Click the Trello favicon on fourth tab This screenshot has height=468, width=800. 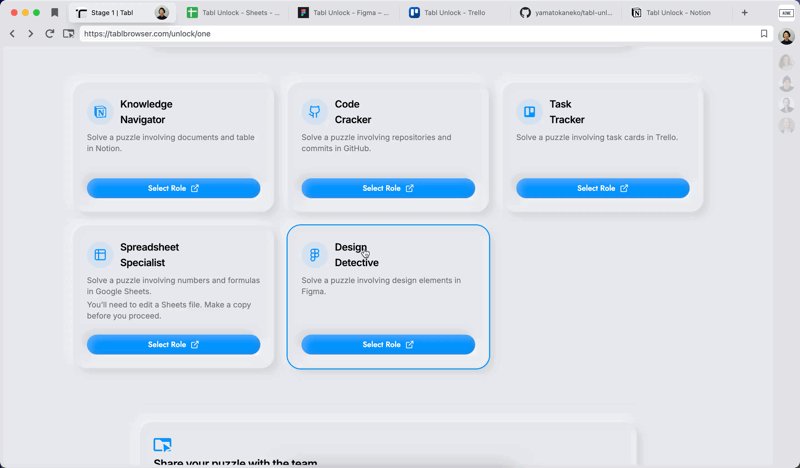pos(414,13)
